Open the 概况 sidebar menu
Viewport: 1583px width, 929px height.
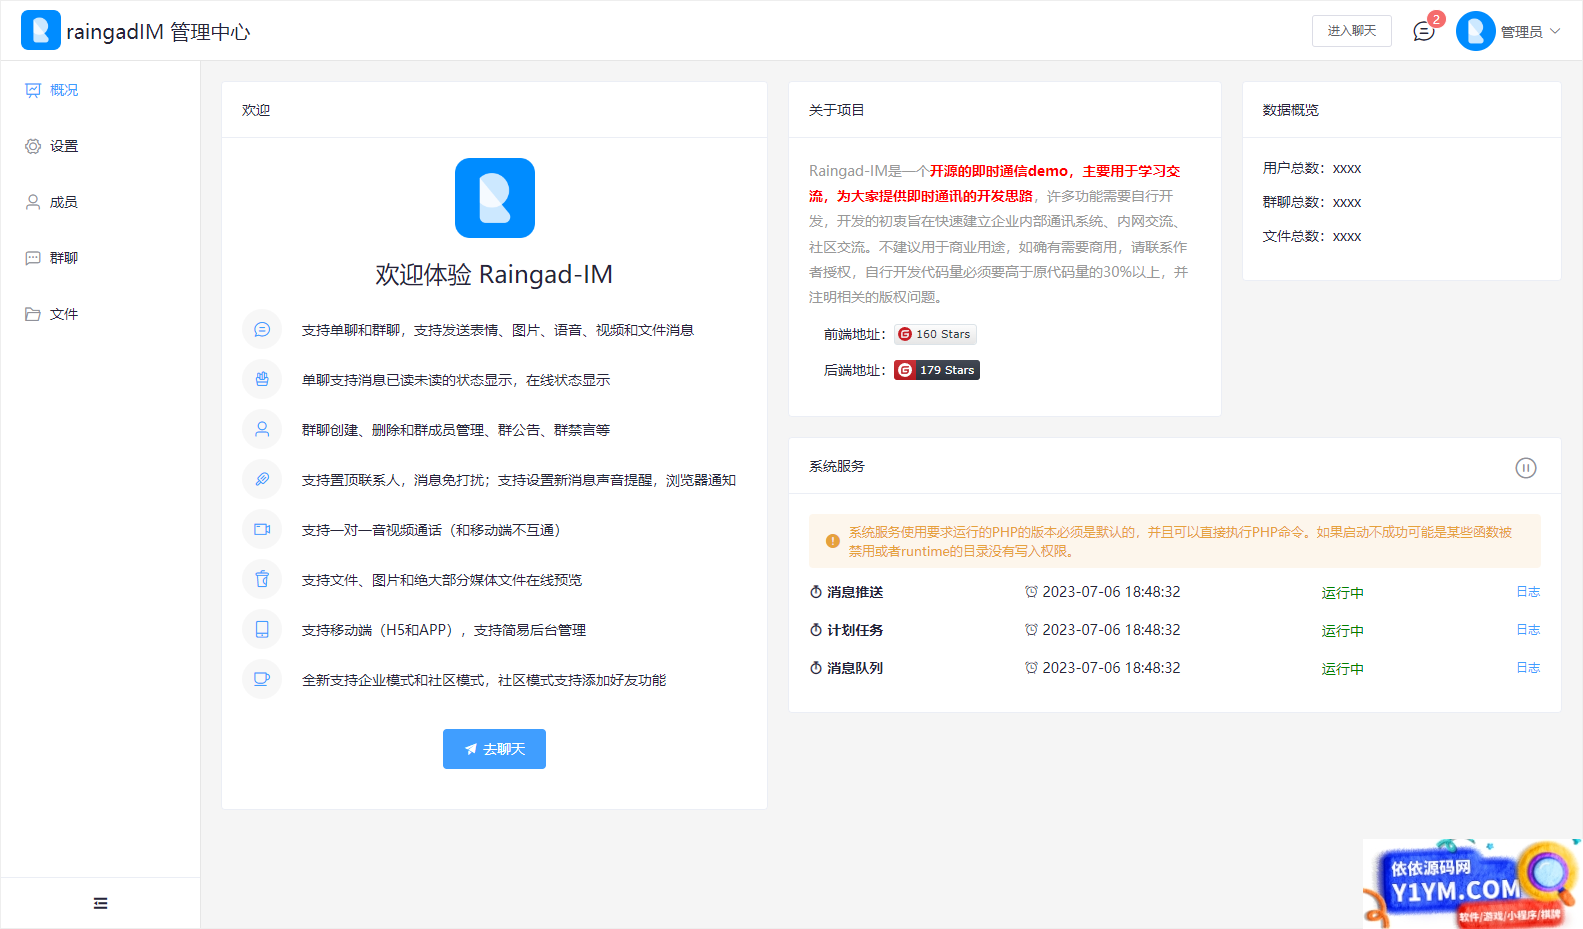(x=100, y=90)
